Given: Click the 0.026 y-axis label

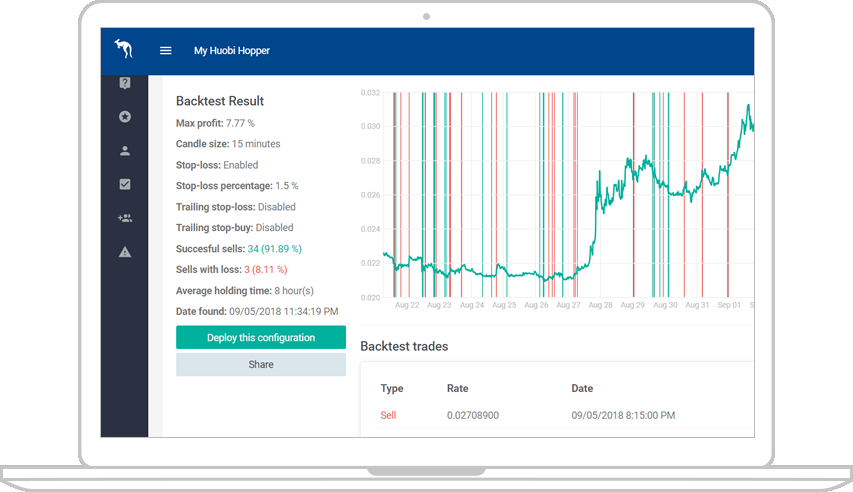Looking at the screenshot, I should (370, 195).
